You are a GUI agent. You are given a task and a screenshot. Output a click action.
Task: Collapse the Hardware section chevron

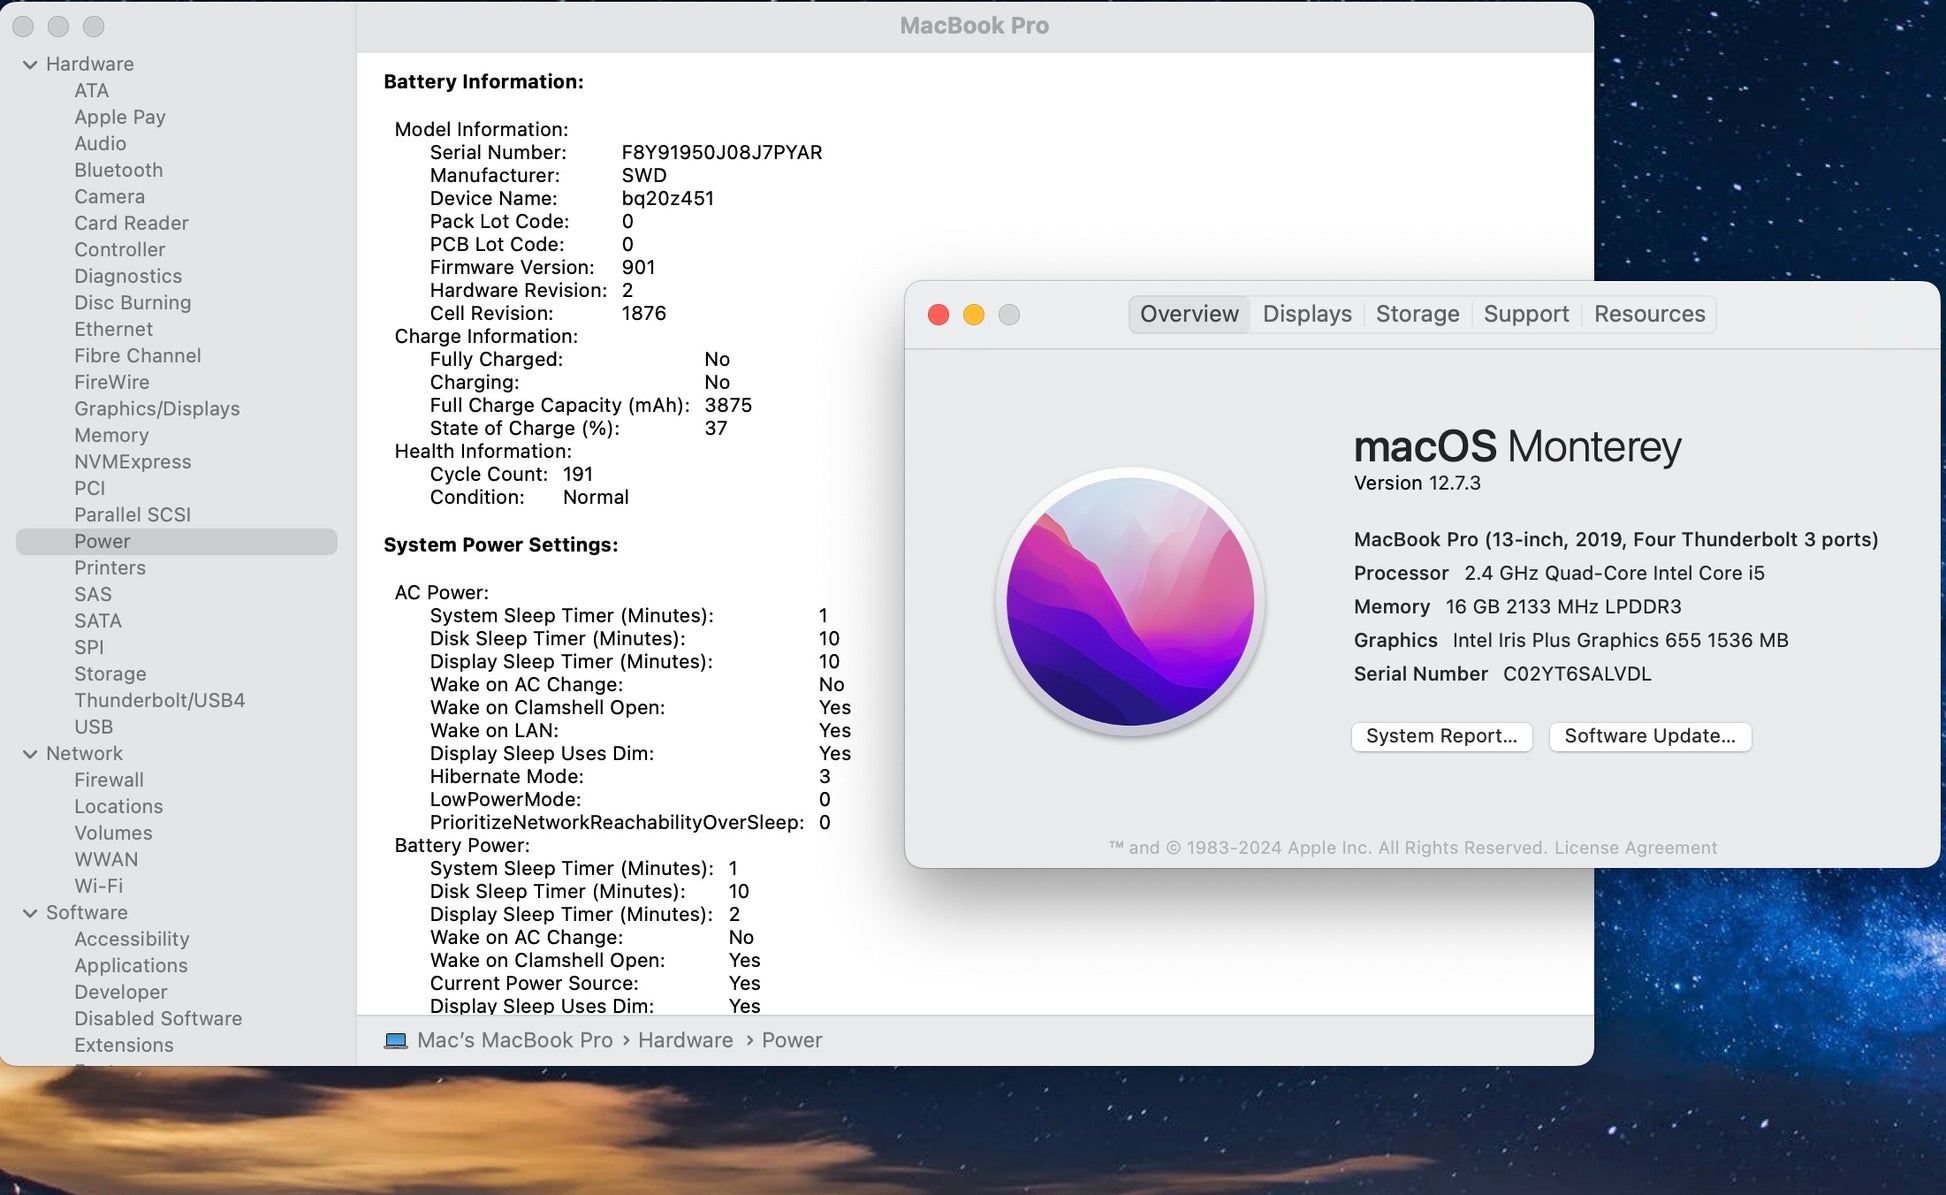point(30,64)
